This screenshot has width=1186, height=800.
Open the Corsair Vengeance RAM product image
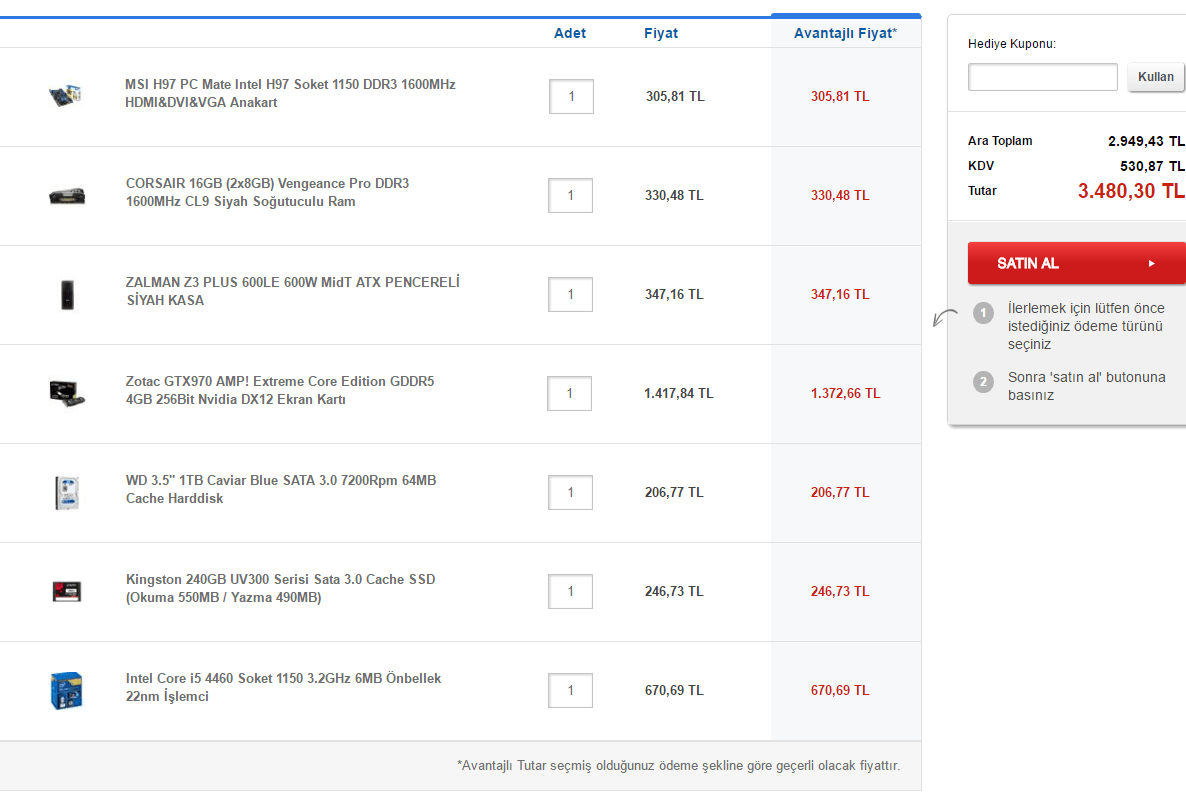[66, 196]
